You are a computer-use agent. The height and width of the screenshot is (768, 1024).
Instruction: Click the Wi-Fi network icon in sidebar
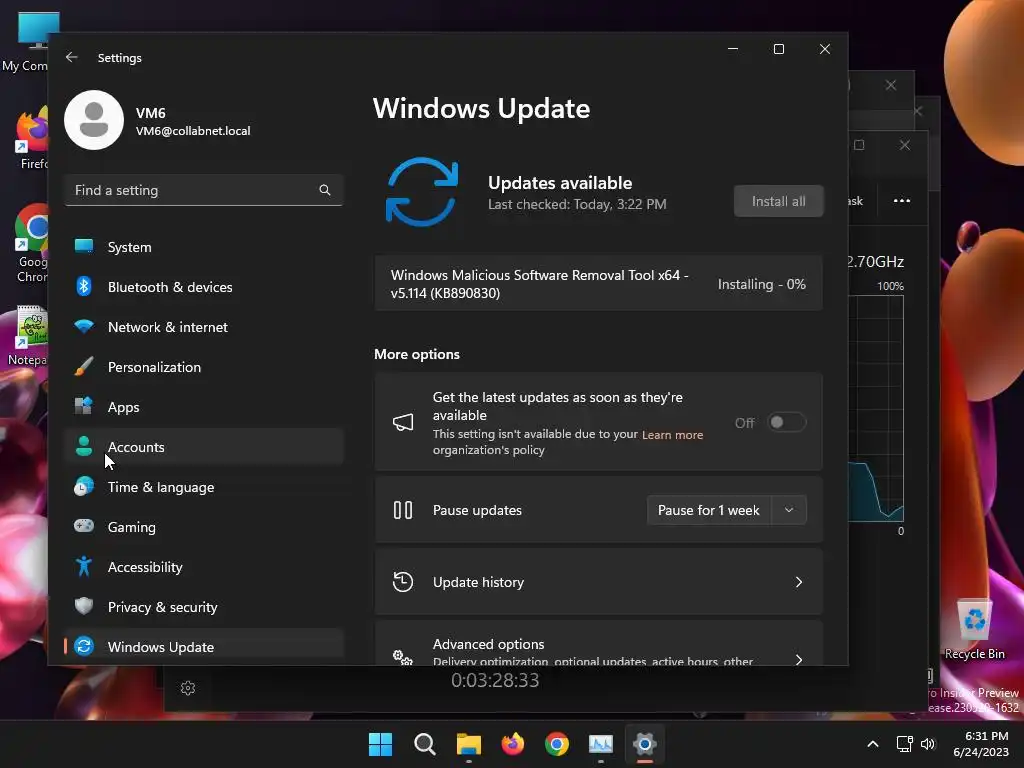[84, 326]
